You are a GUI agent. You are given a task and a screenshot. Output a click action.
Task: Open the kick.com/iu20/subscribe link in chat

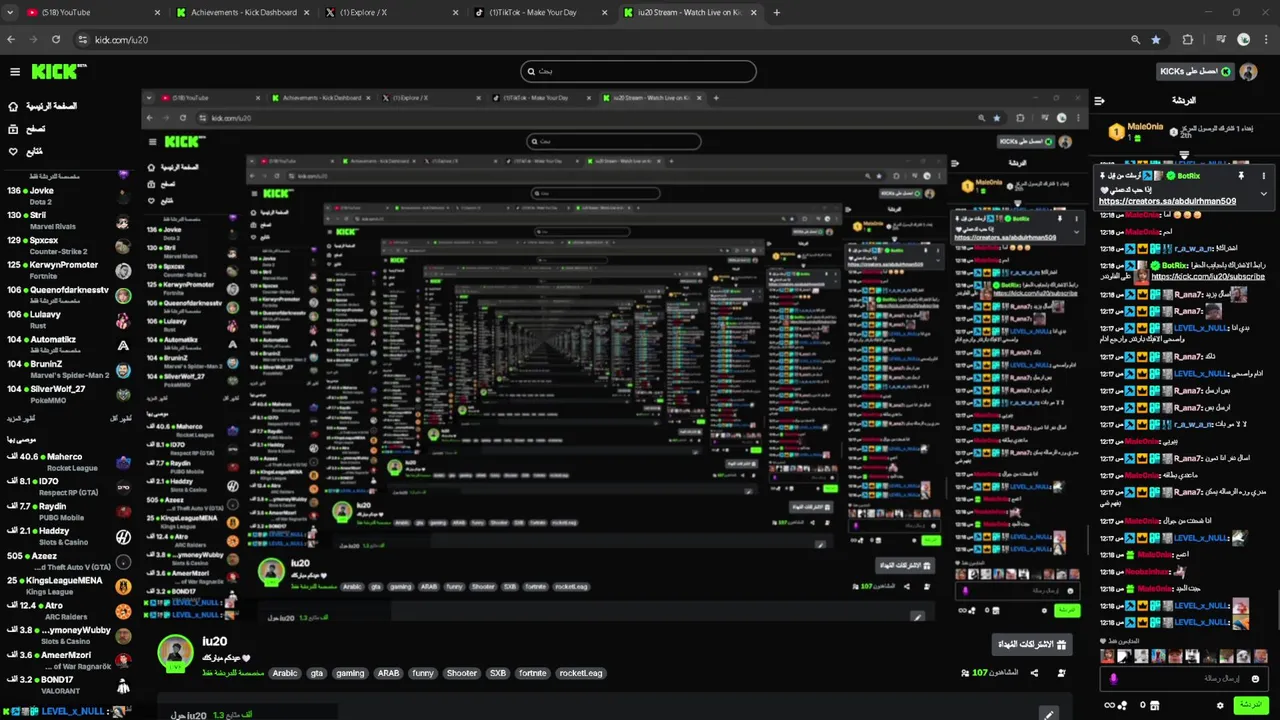click(x=1208, y=276)
